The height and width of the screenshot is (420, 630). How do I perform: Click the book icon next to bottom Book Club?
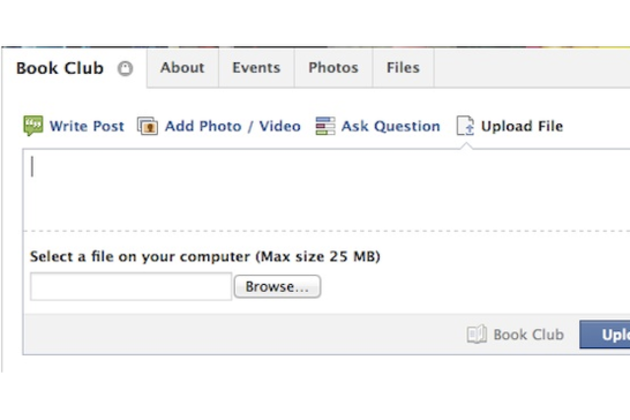click(x=477, y=335)
